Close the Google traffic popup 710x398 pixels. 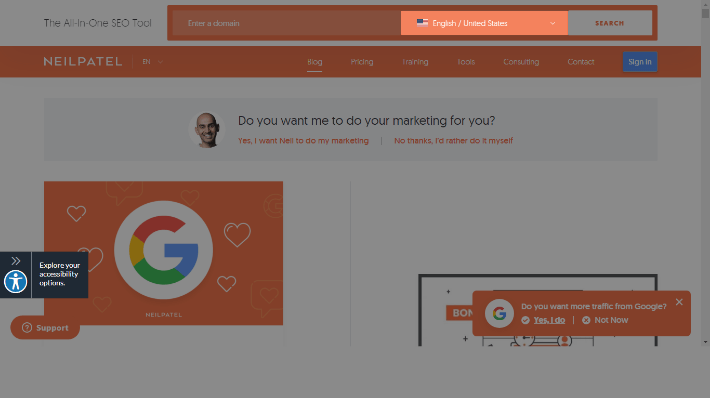(679, 302)
